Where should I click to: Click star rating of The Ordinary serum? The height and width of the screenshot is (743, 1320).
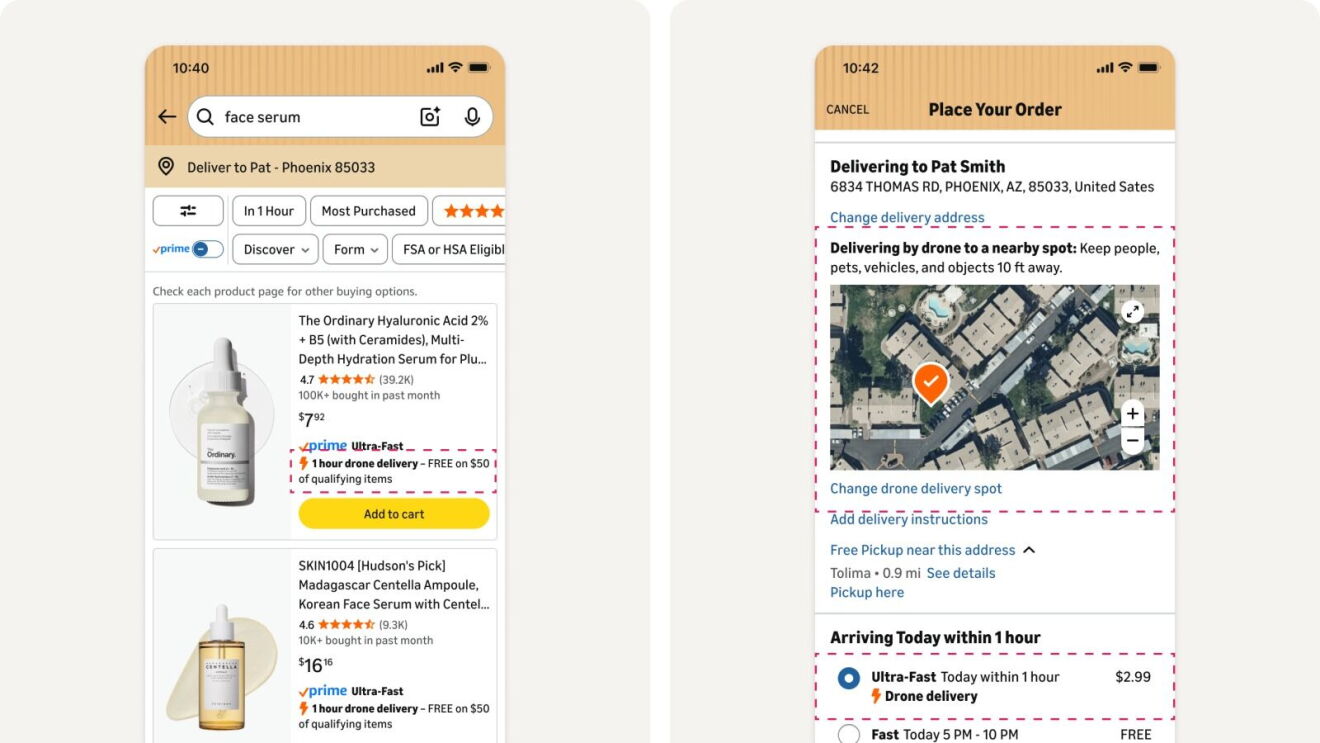(x=346, y=379)
